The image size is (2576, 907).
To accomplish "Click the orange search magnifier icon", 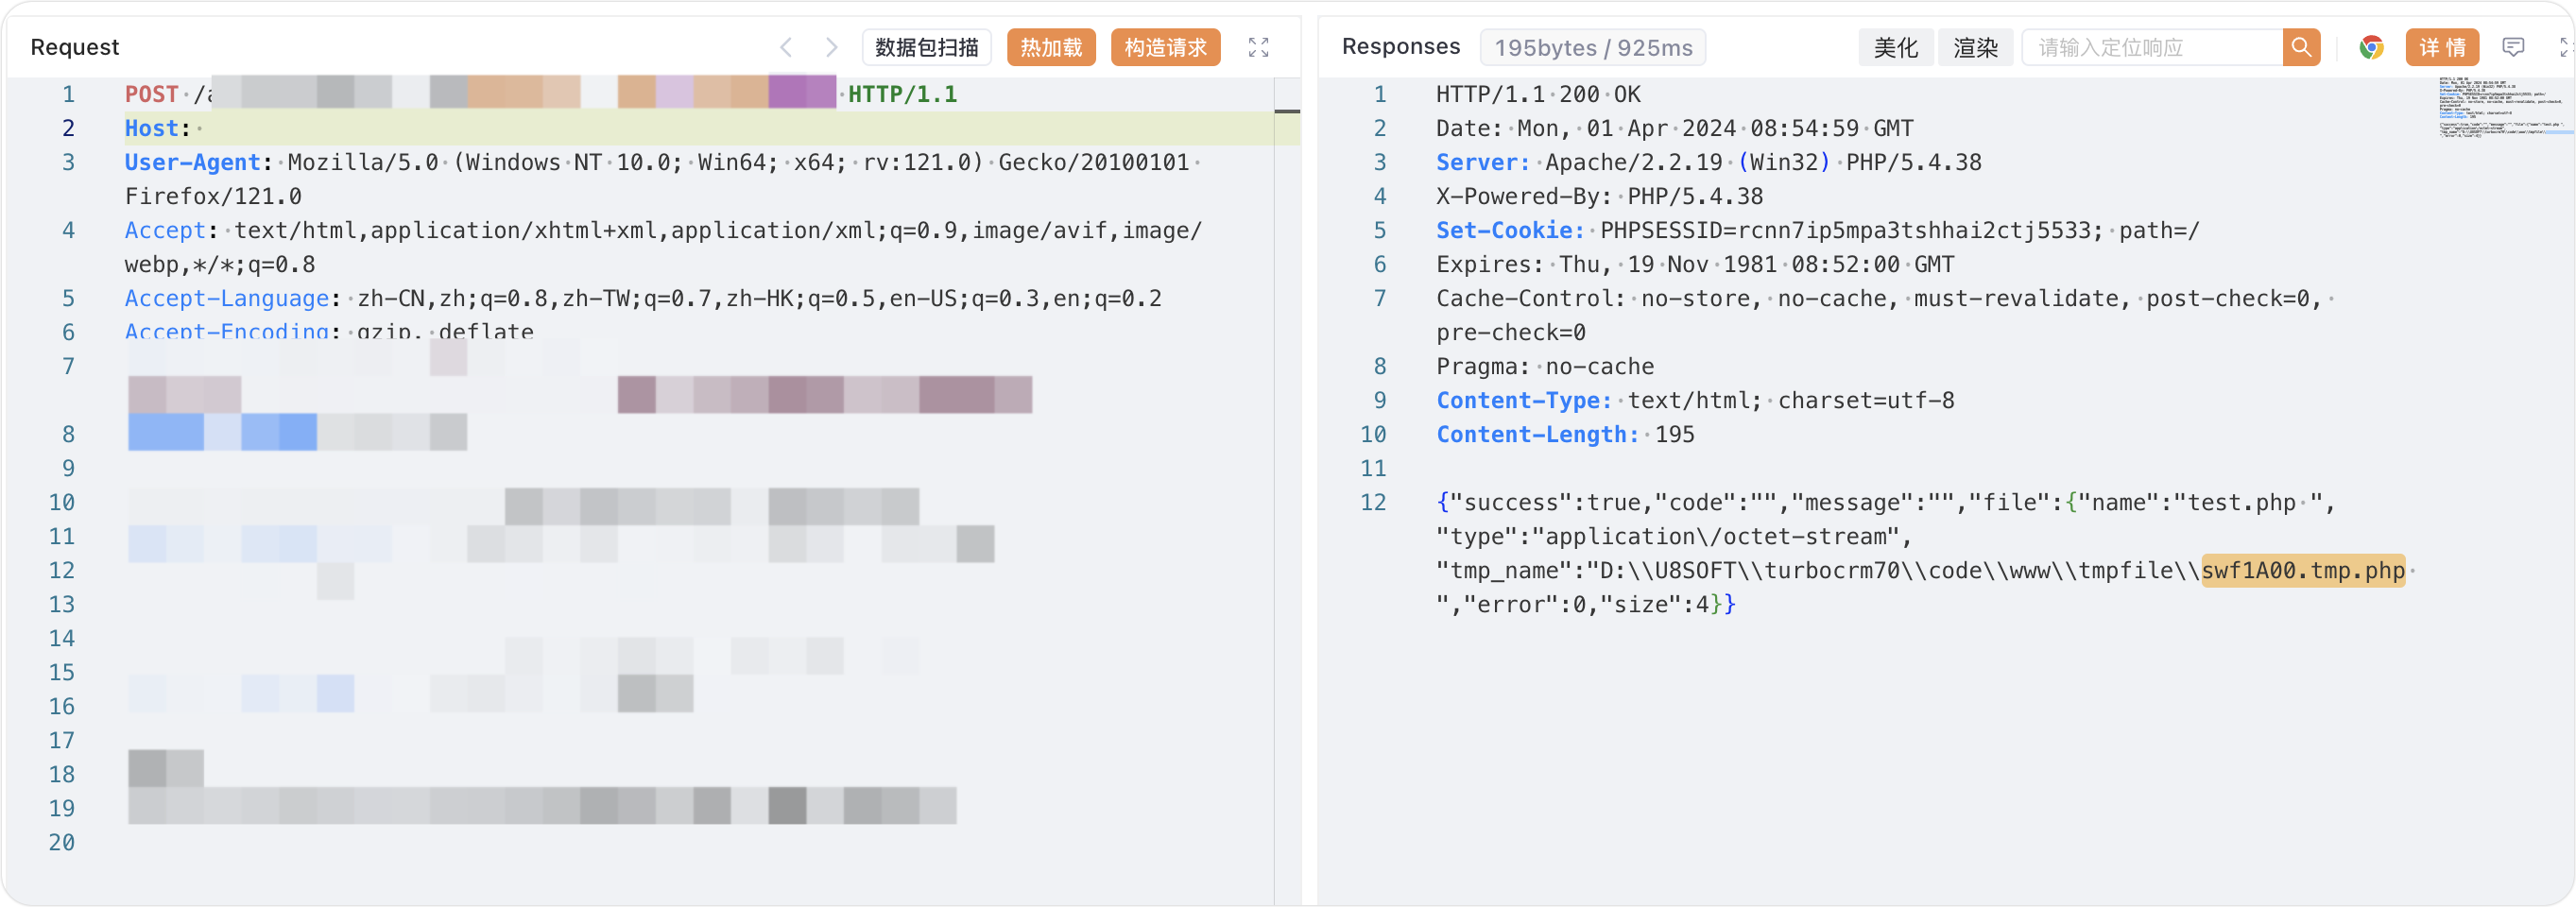I will click(2301, 46).
